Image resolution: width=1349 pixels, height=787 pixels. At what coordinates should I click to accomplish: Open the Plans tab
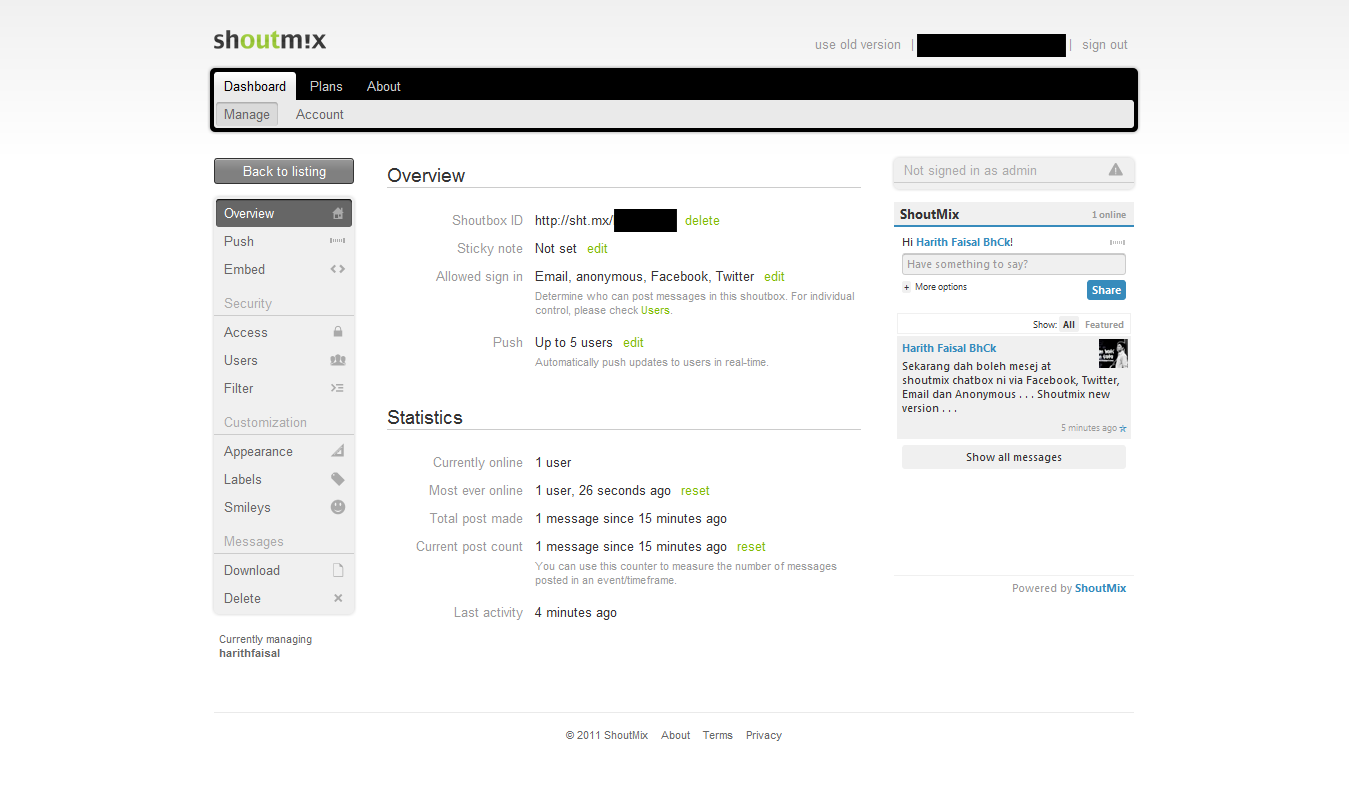click(x=326, y=86)
